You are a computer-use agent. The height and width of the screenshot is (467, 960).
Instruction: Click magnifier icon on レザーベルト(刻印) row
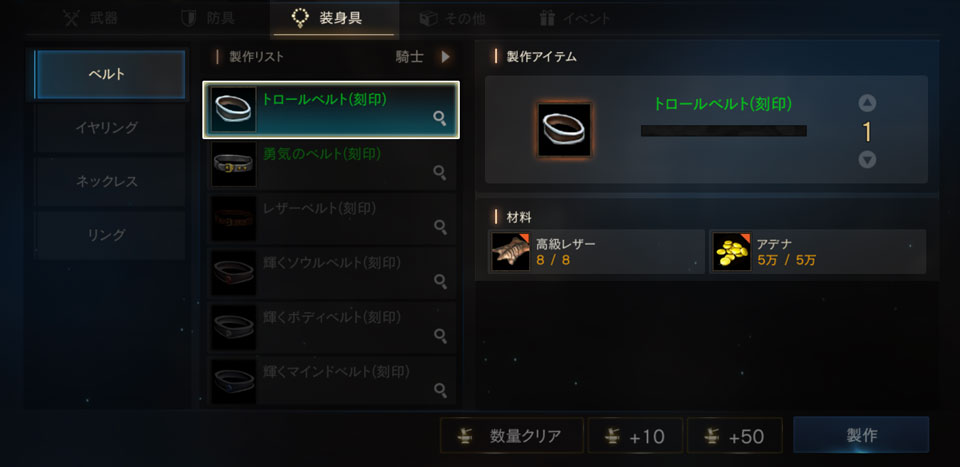tap(439, 226)
